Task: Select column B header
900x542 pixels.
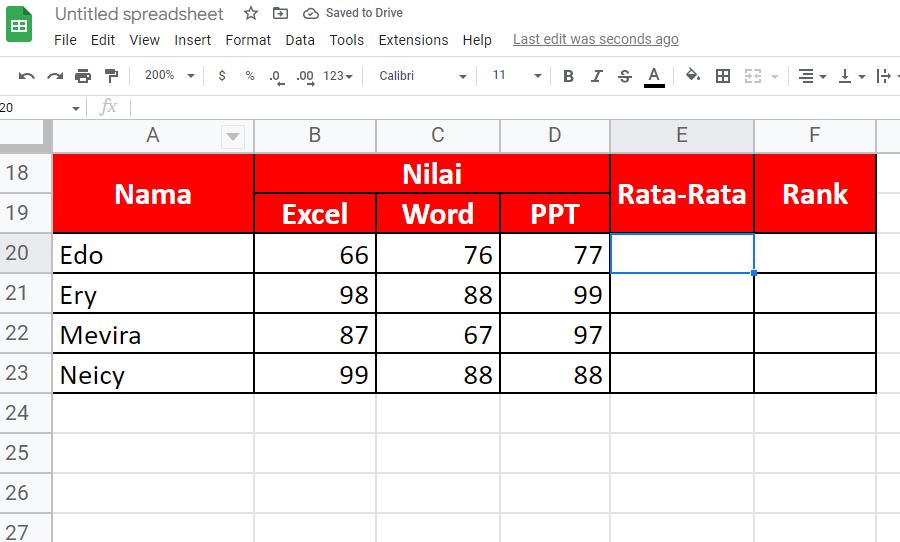Action: pos(315,136)
